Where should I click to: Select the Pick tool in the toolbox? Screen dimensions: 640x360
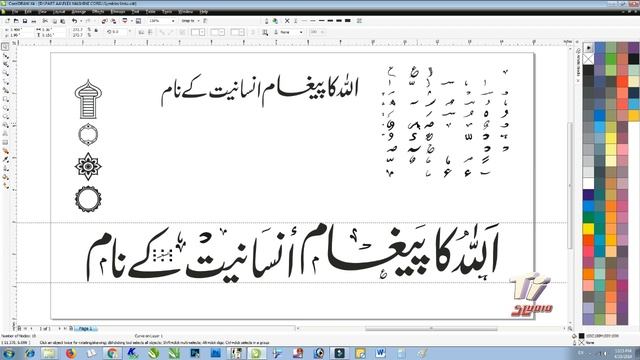pos(5,47)
